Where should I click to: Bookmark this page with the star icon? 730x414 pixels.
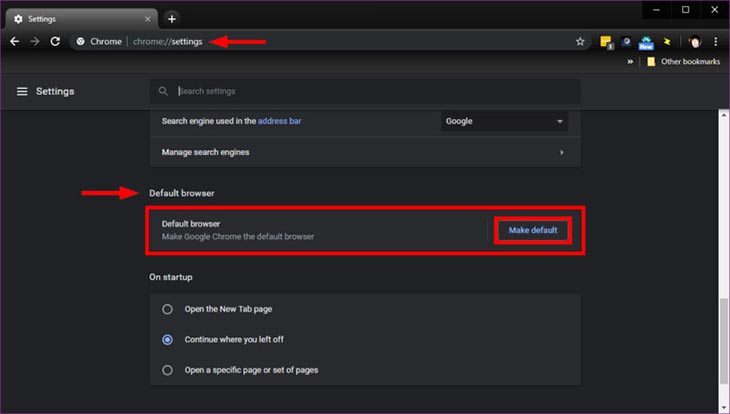point(580,42)
